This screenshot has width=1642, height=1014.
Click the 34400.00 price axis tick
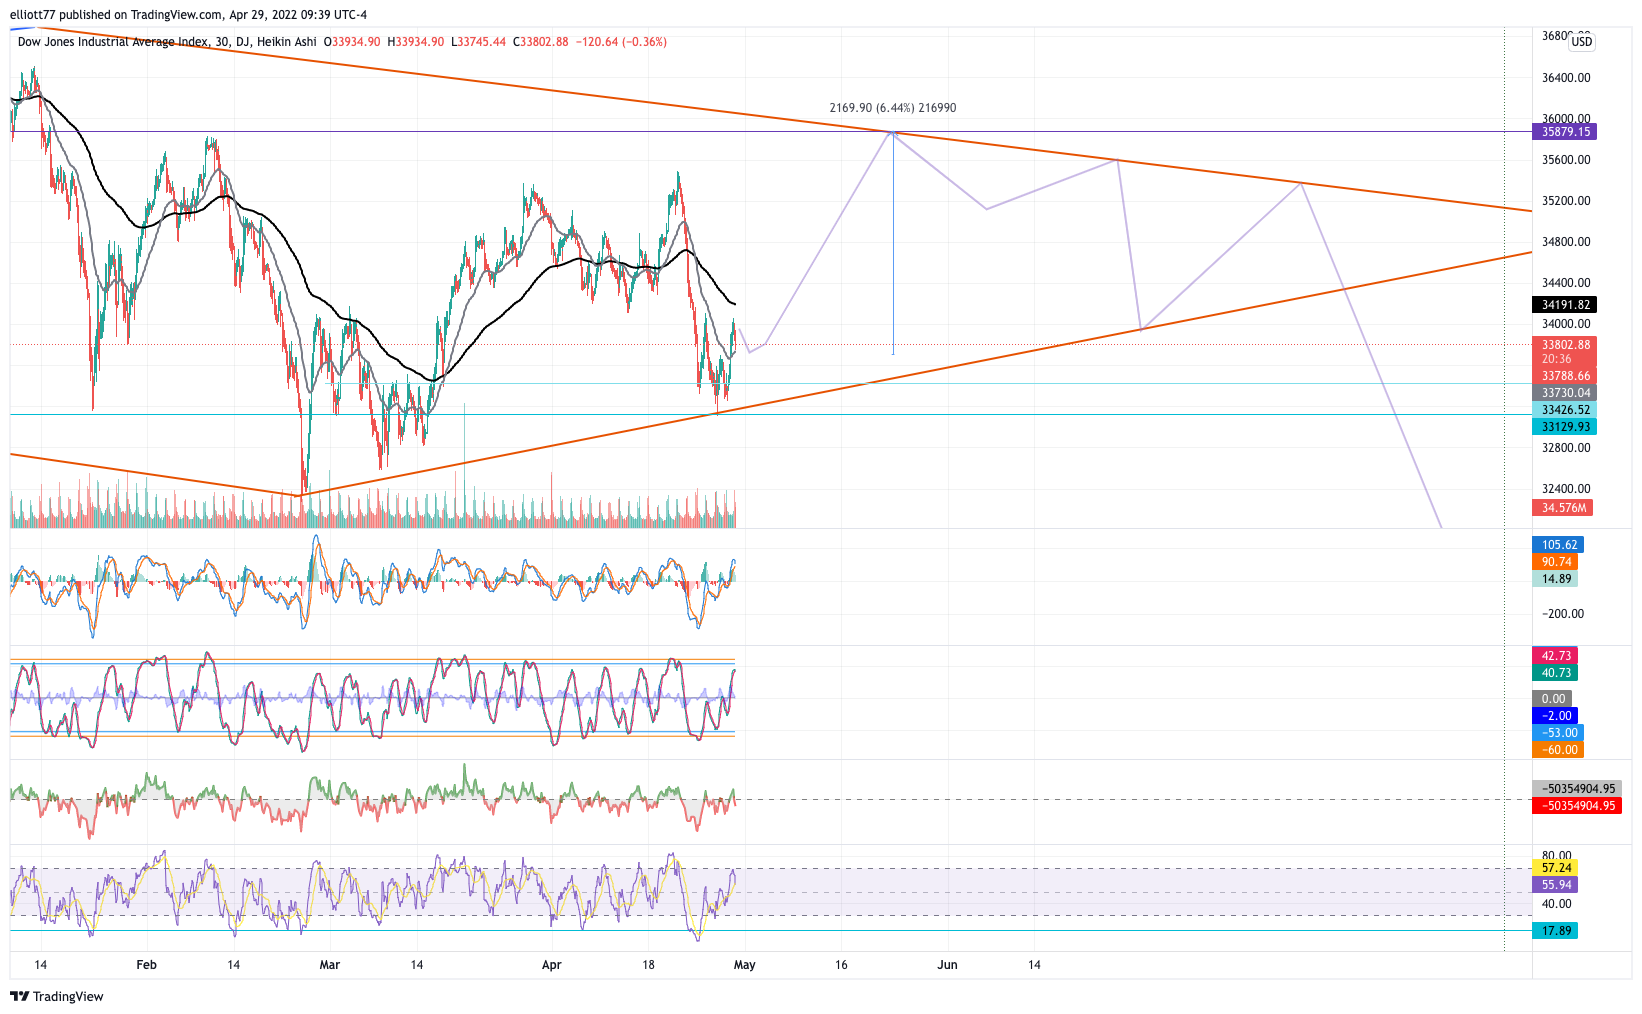1565,283
